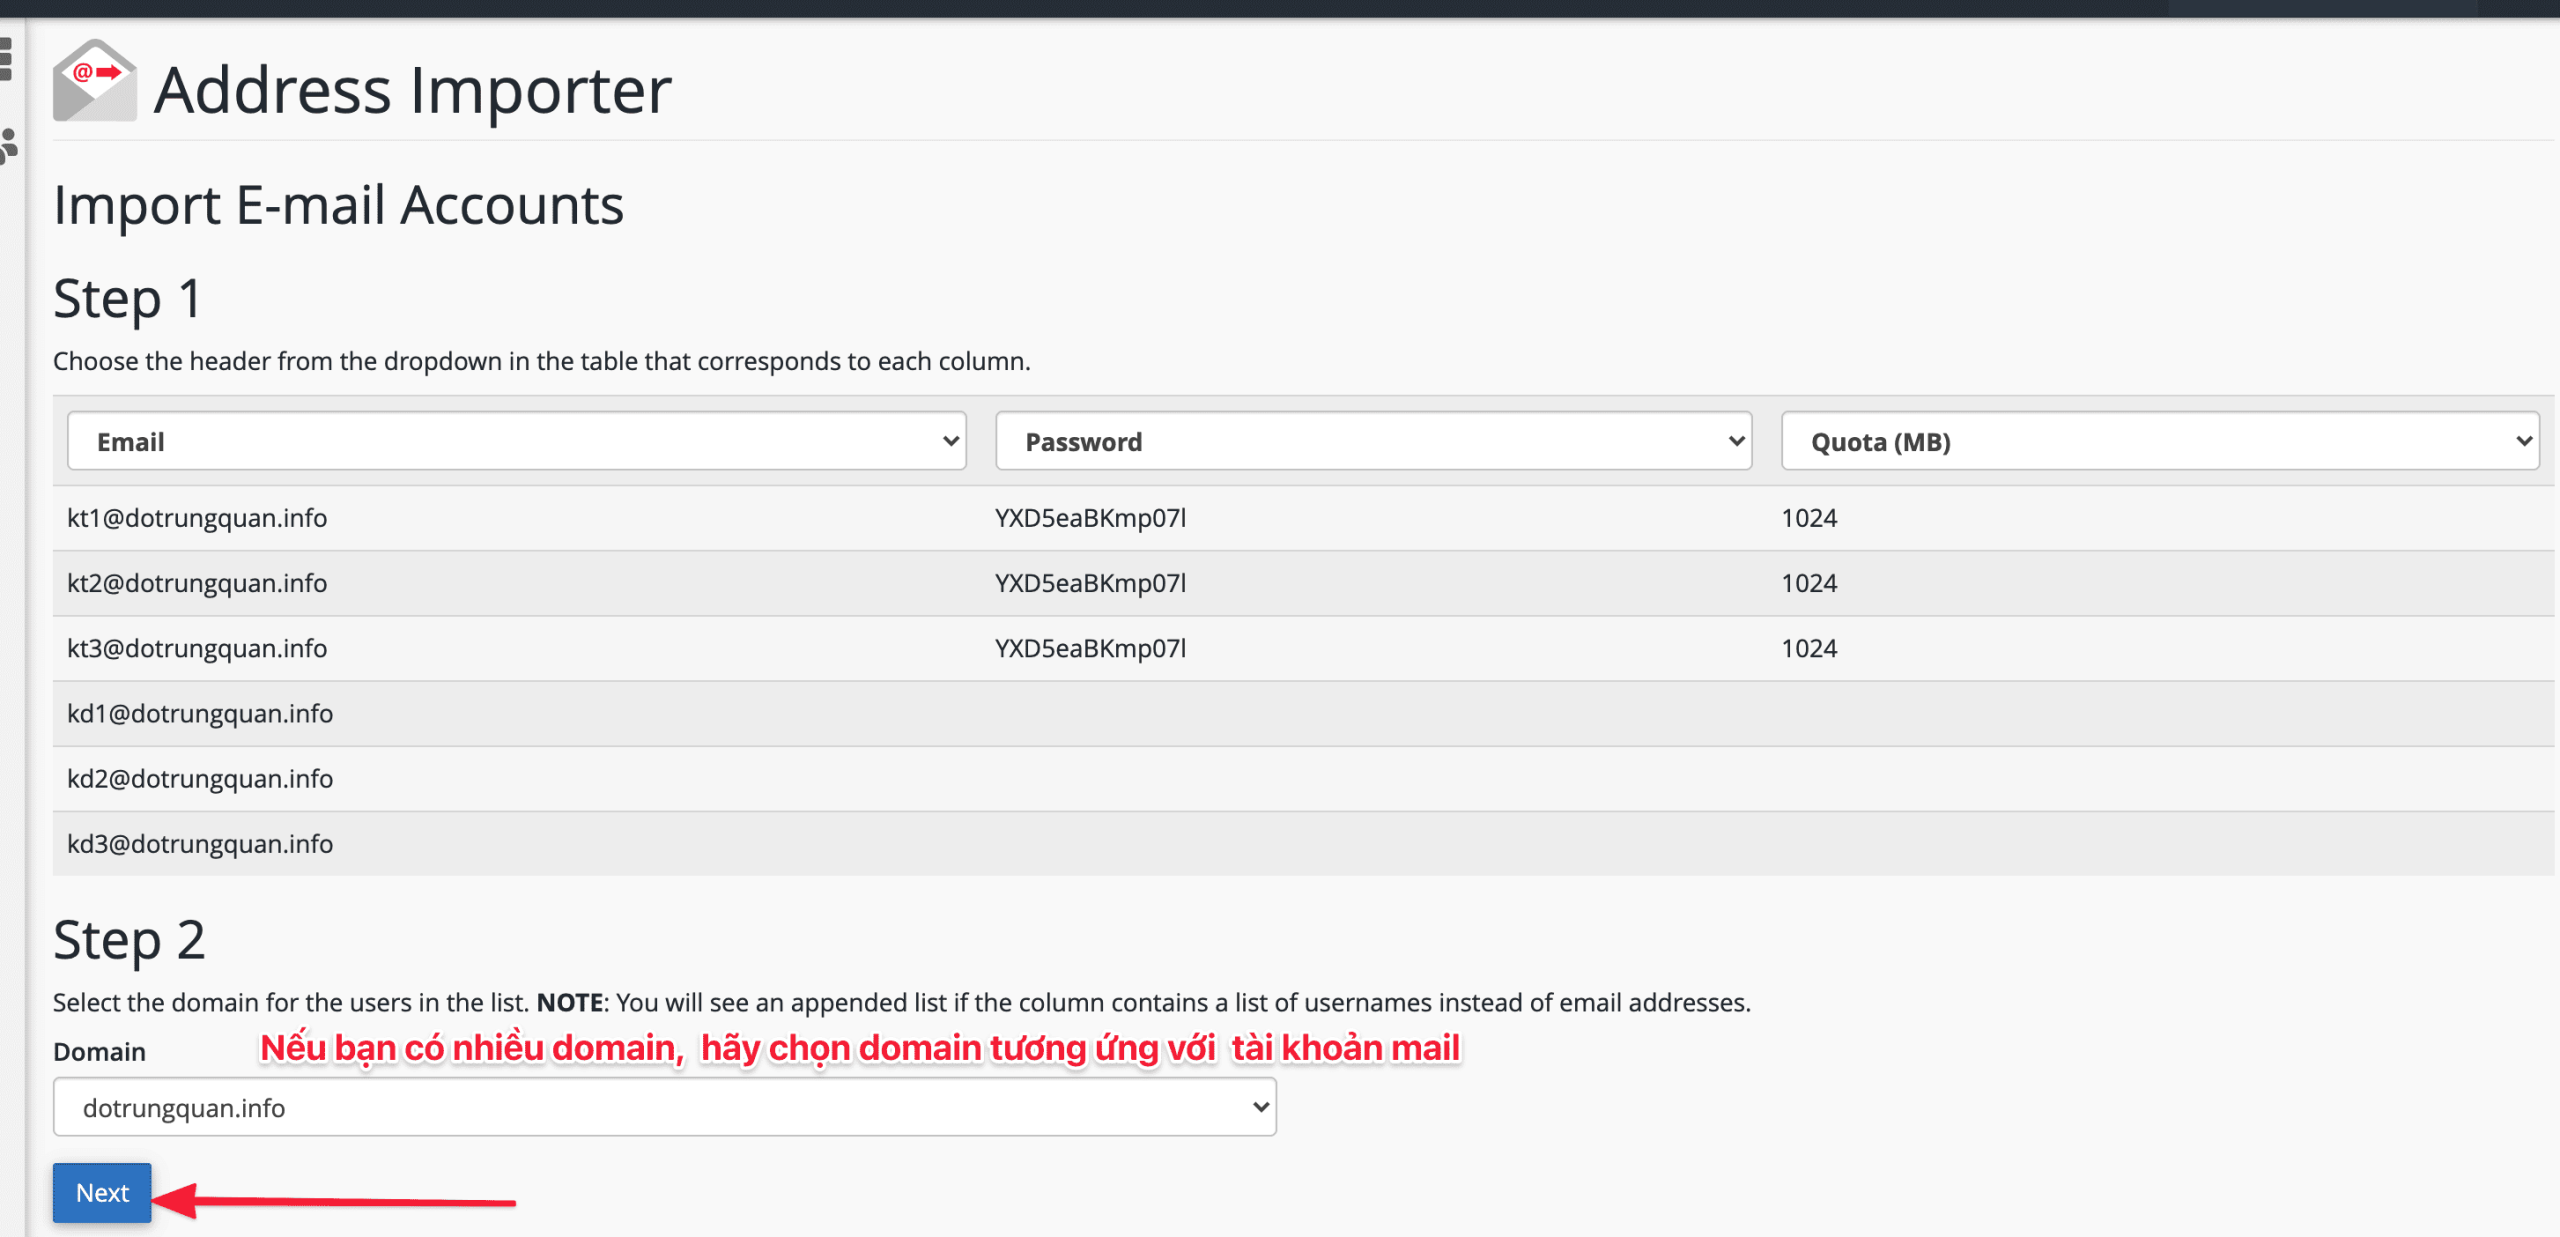Click the blue Next button
This screenshot has height=1237, width=2560.
tap(101, 1192)
